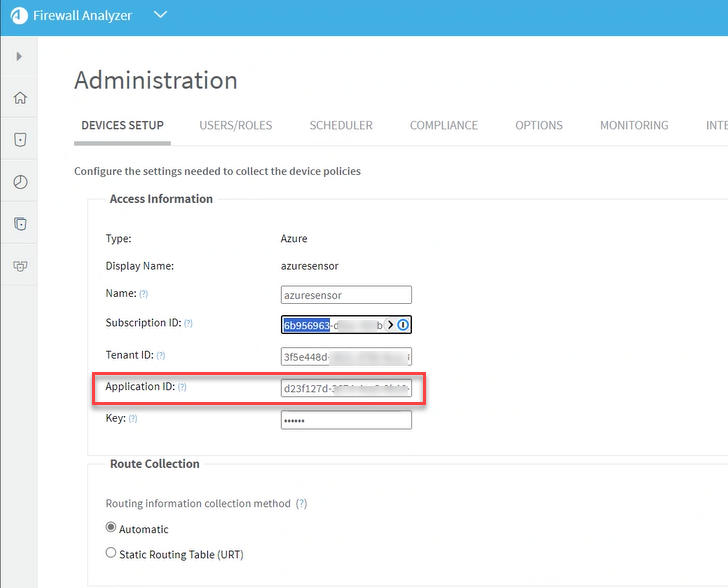
Task: Open the COMPLIANCE tab
Action: (x=443, y=125)
